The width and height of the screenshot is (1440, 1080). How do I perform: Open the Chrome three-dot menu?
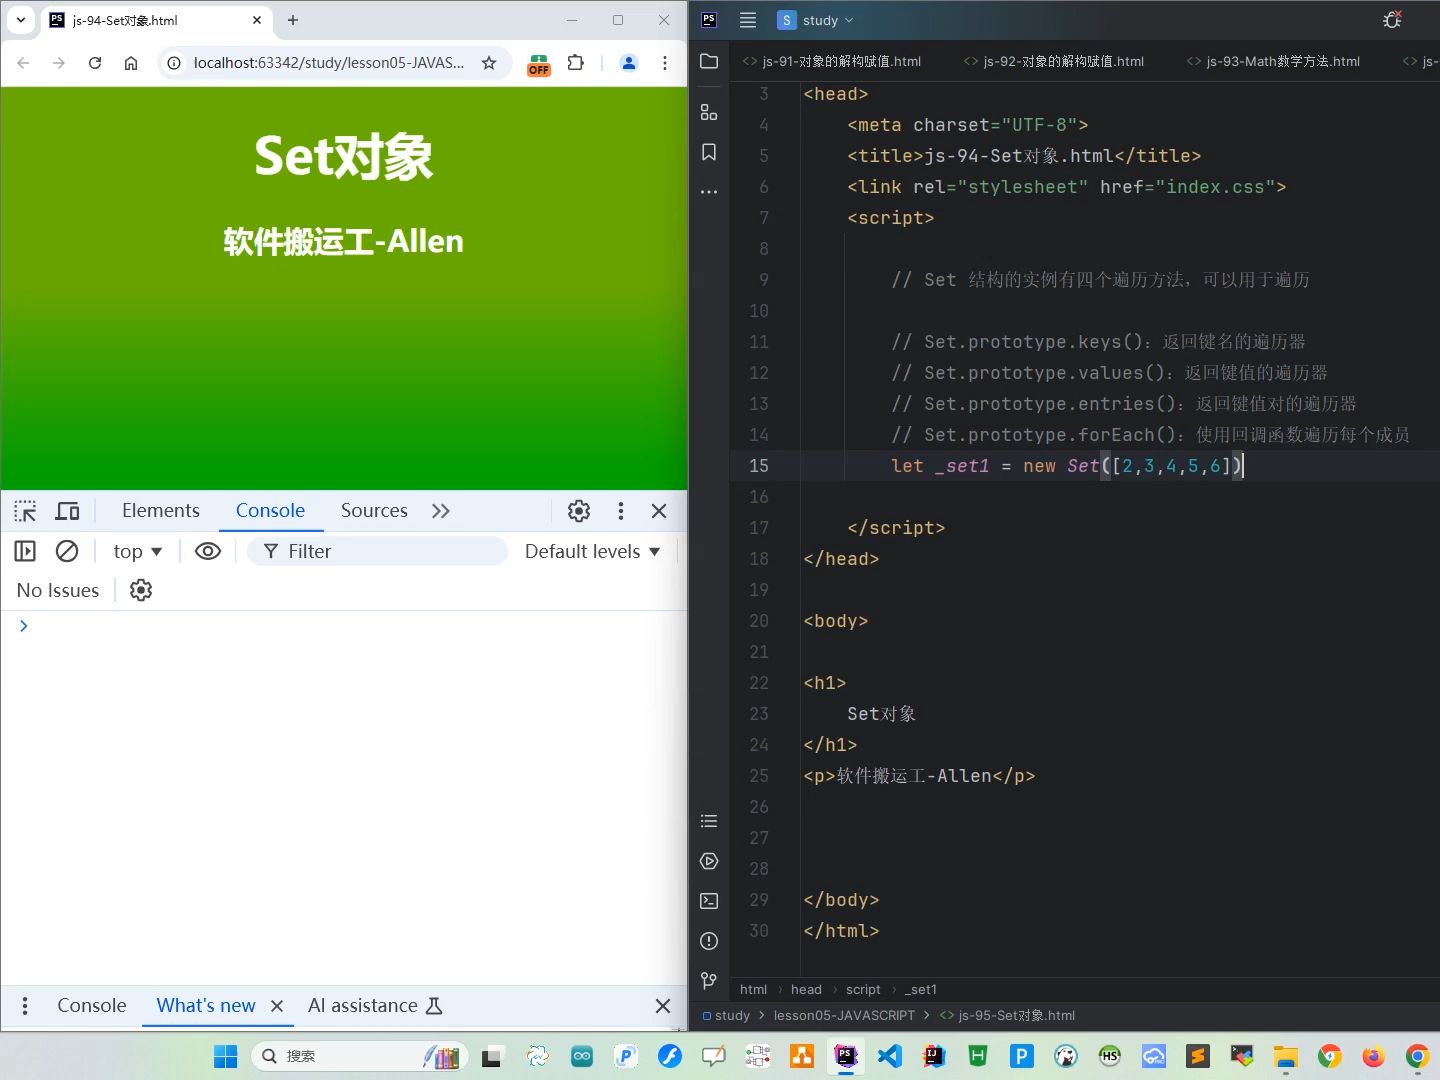coord(665,63)
